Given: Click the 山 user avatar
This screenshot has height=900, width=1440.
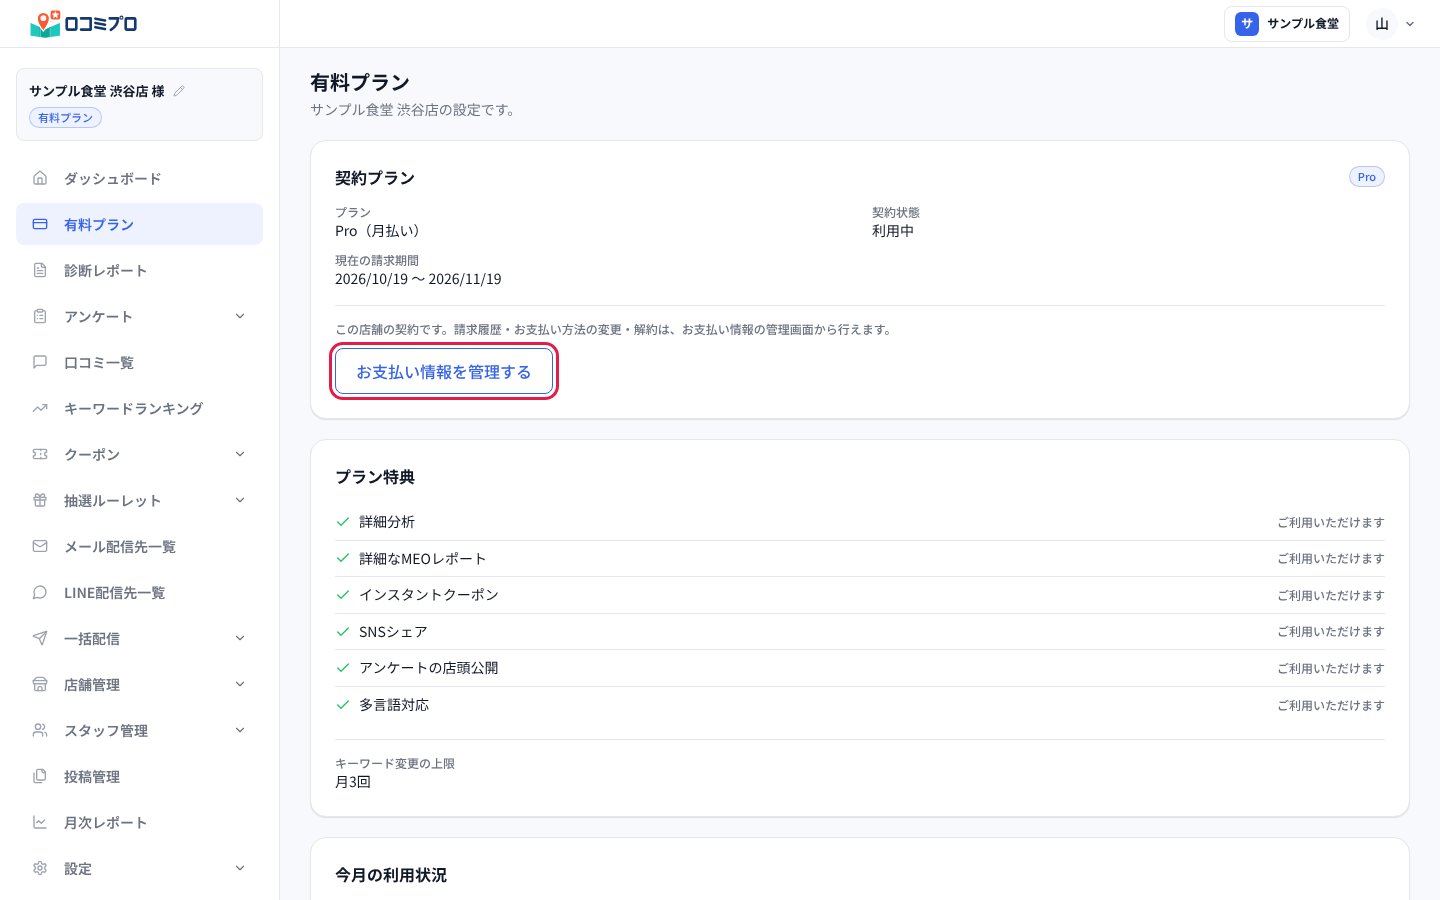Looking at the screenshot, I should 1382,24.
